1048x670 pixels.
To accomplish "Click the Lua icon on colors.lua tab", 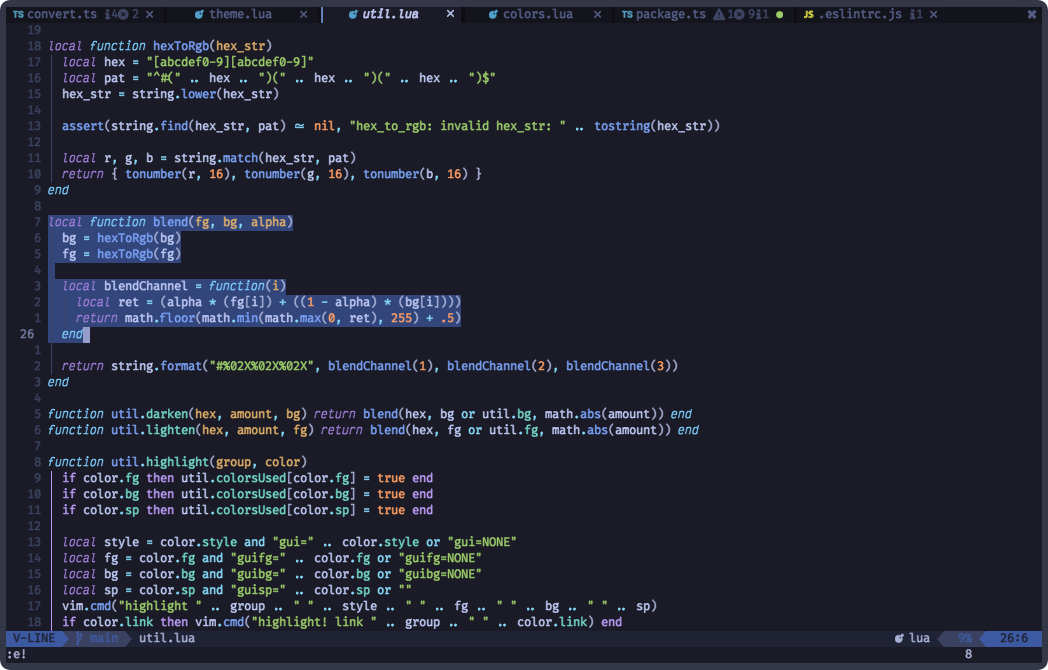I will (492, 14).
